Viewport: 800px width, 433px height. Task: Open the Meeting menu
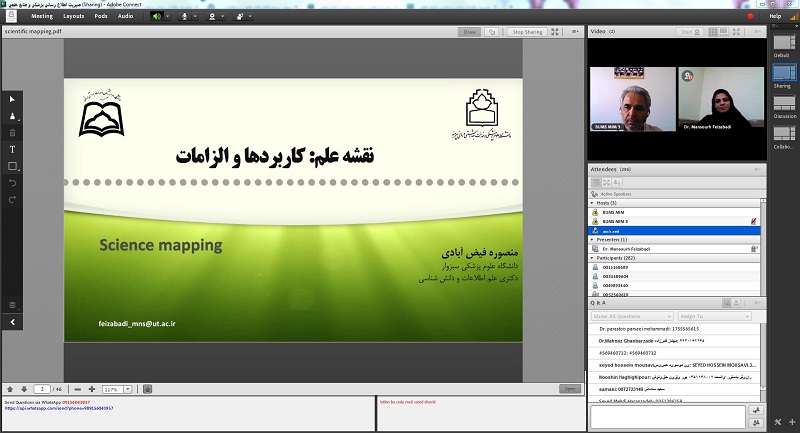[x=42, y=16]
